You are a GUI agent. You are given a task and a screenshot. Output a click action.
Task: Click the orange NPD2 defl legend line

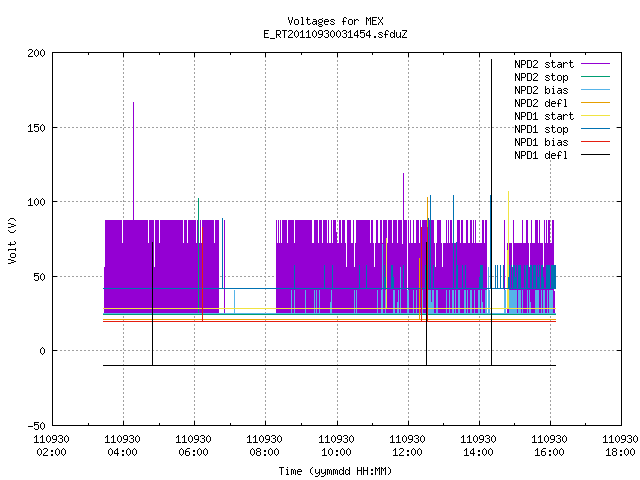tap(595, 102)
